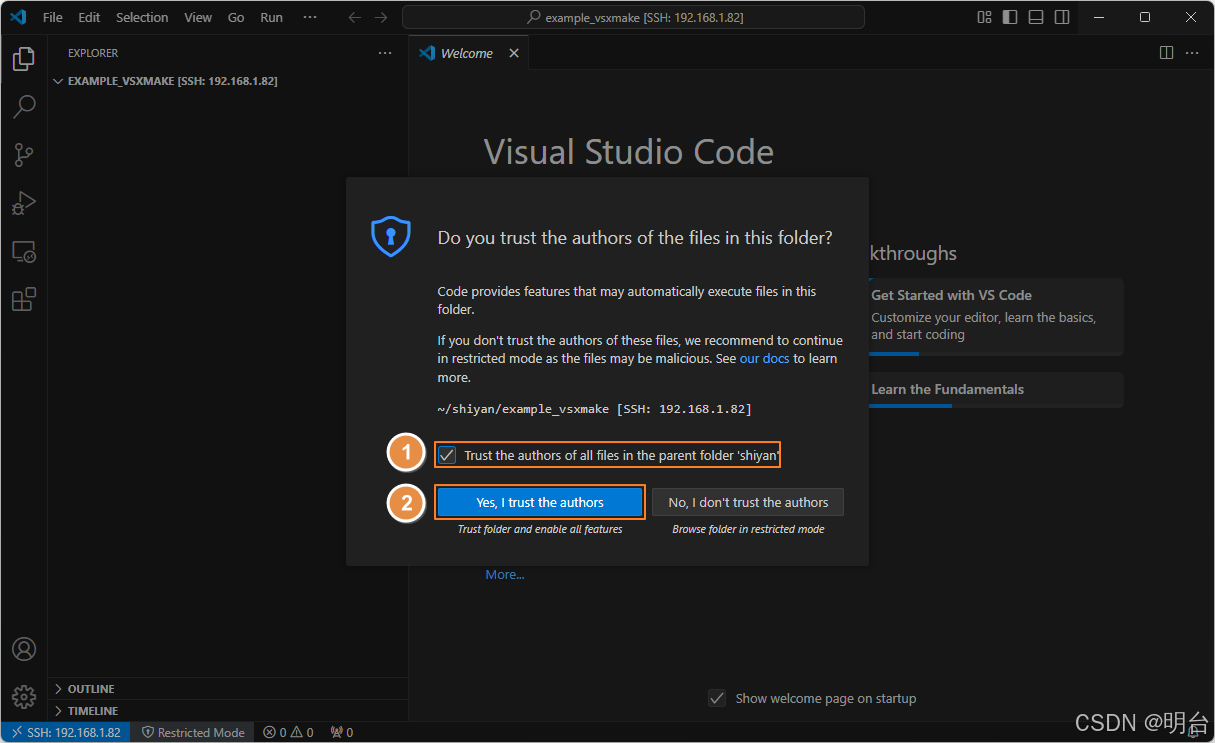Toggle Secondary Side Bar layout icon
Viewport: 1215px width, 743px height.
coord(1062,17)
